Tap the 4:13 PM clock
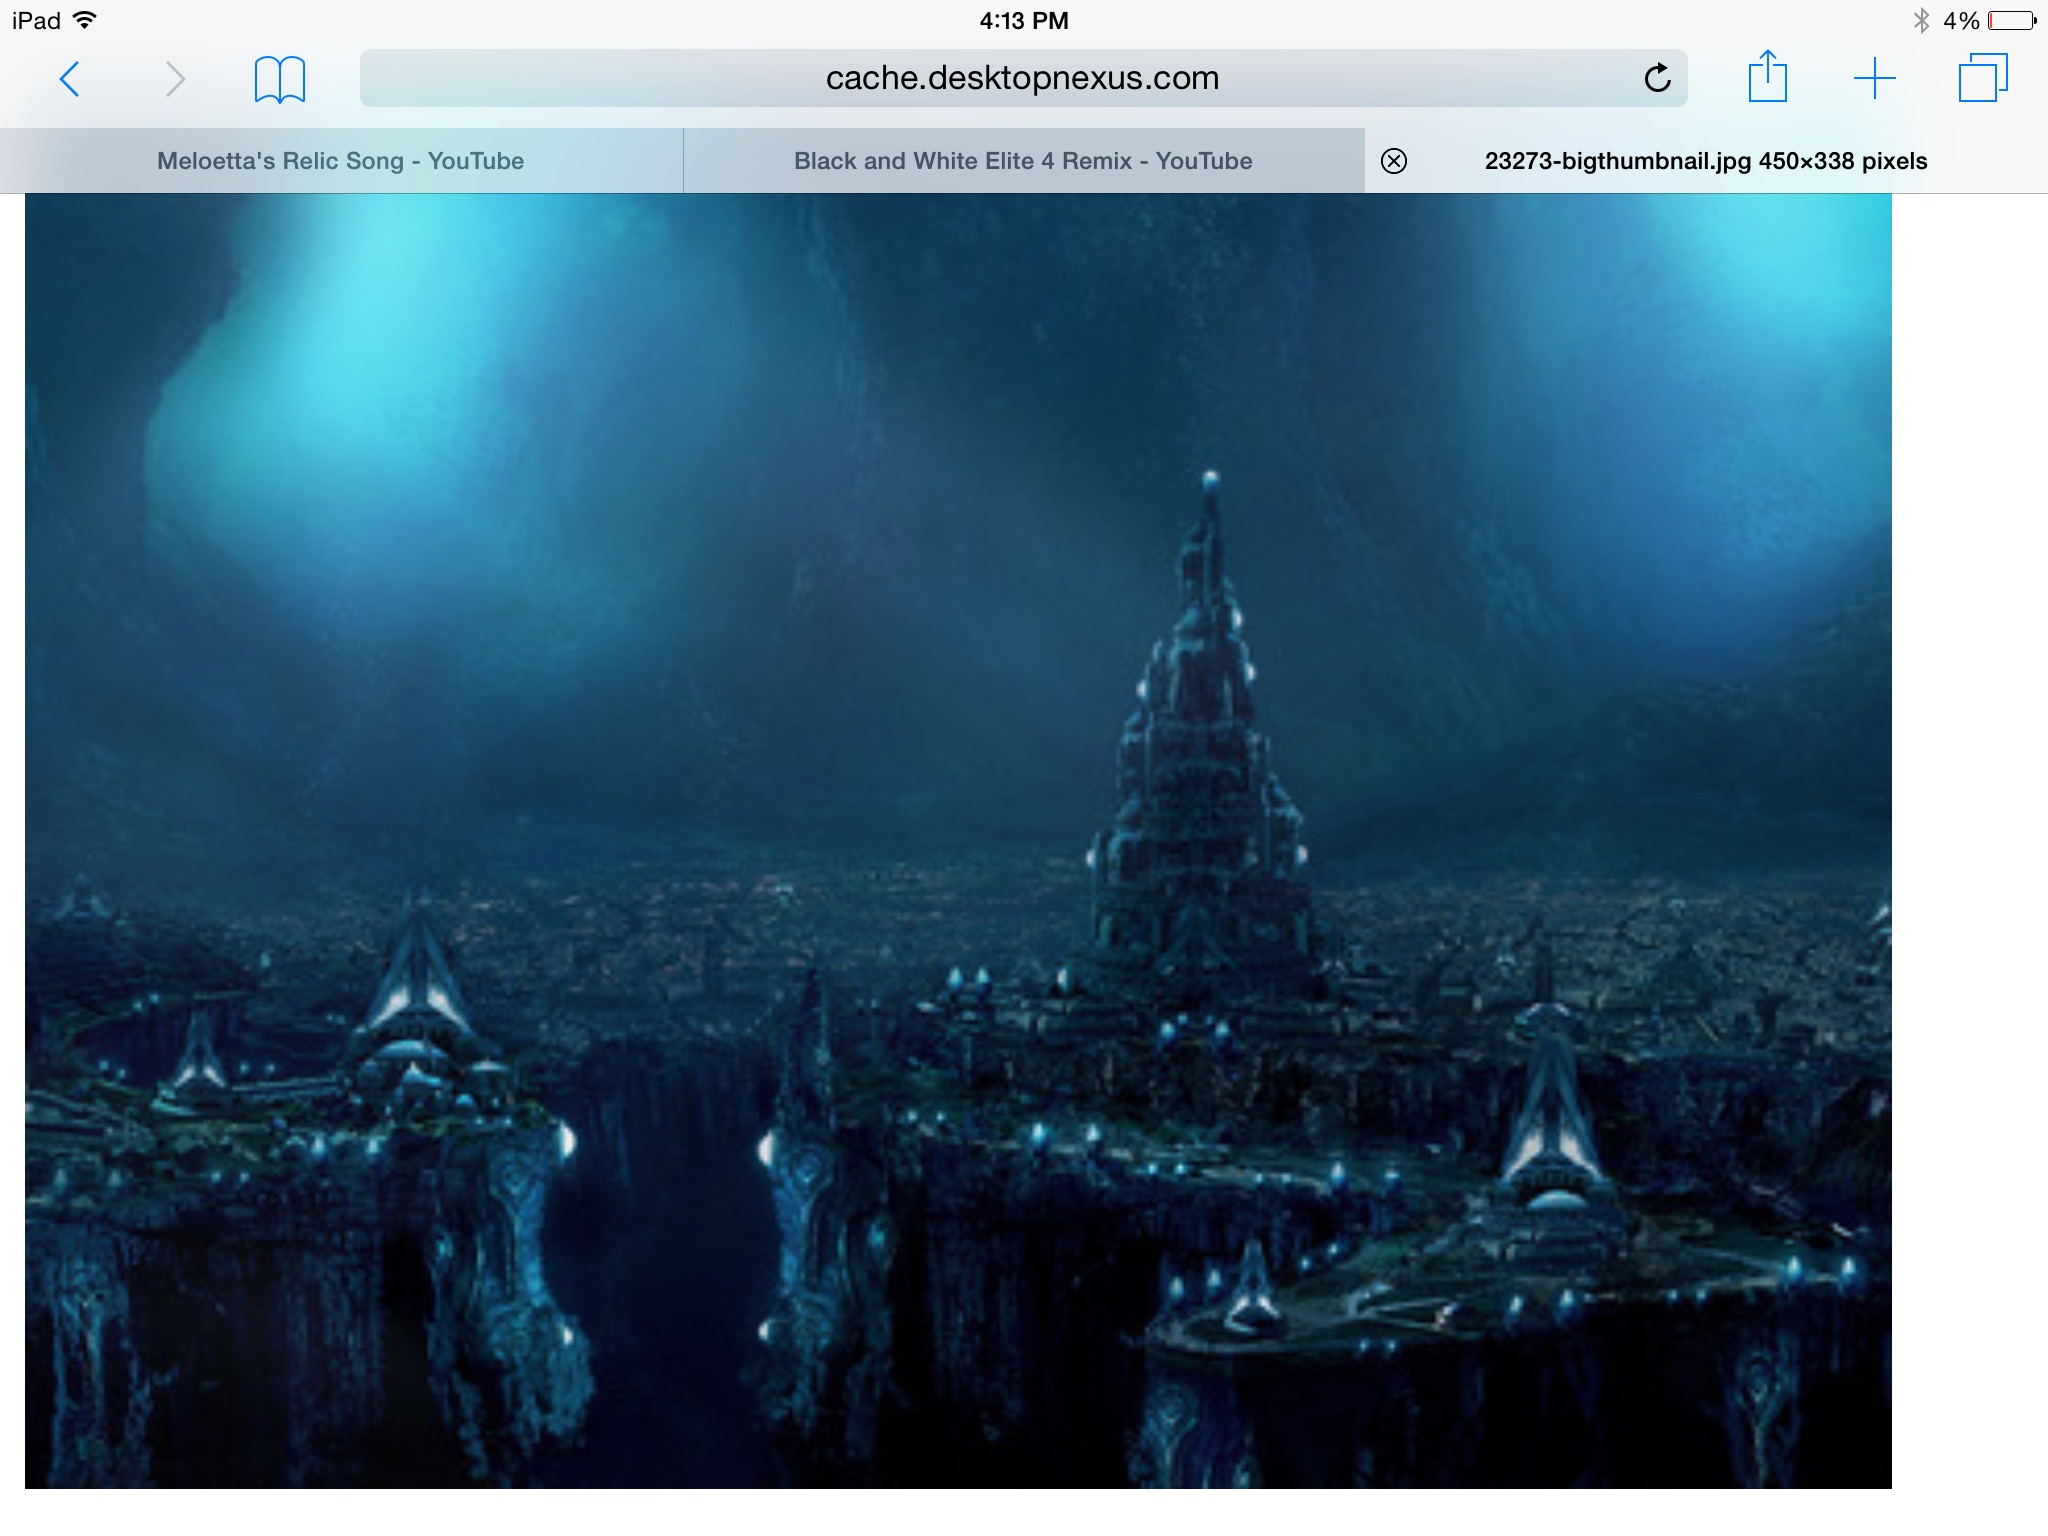 pos(1024,21)
